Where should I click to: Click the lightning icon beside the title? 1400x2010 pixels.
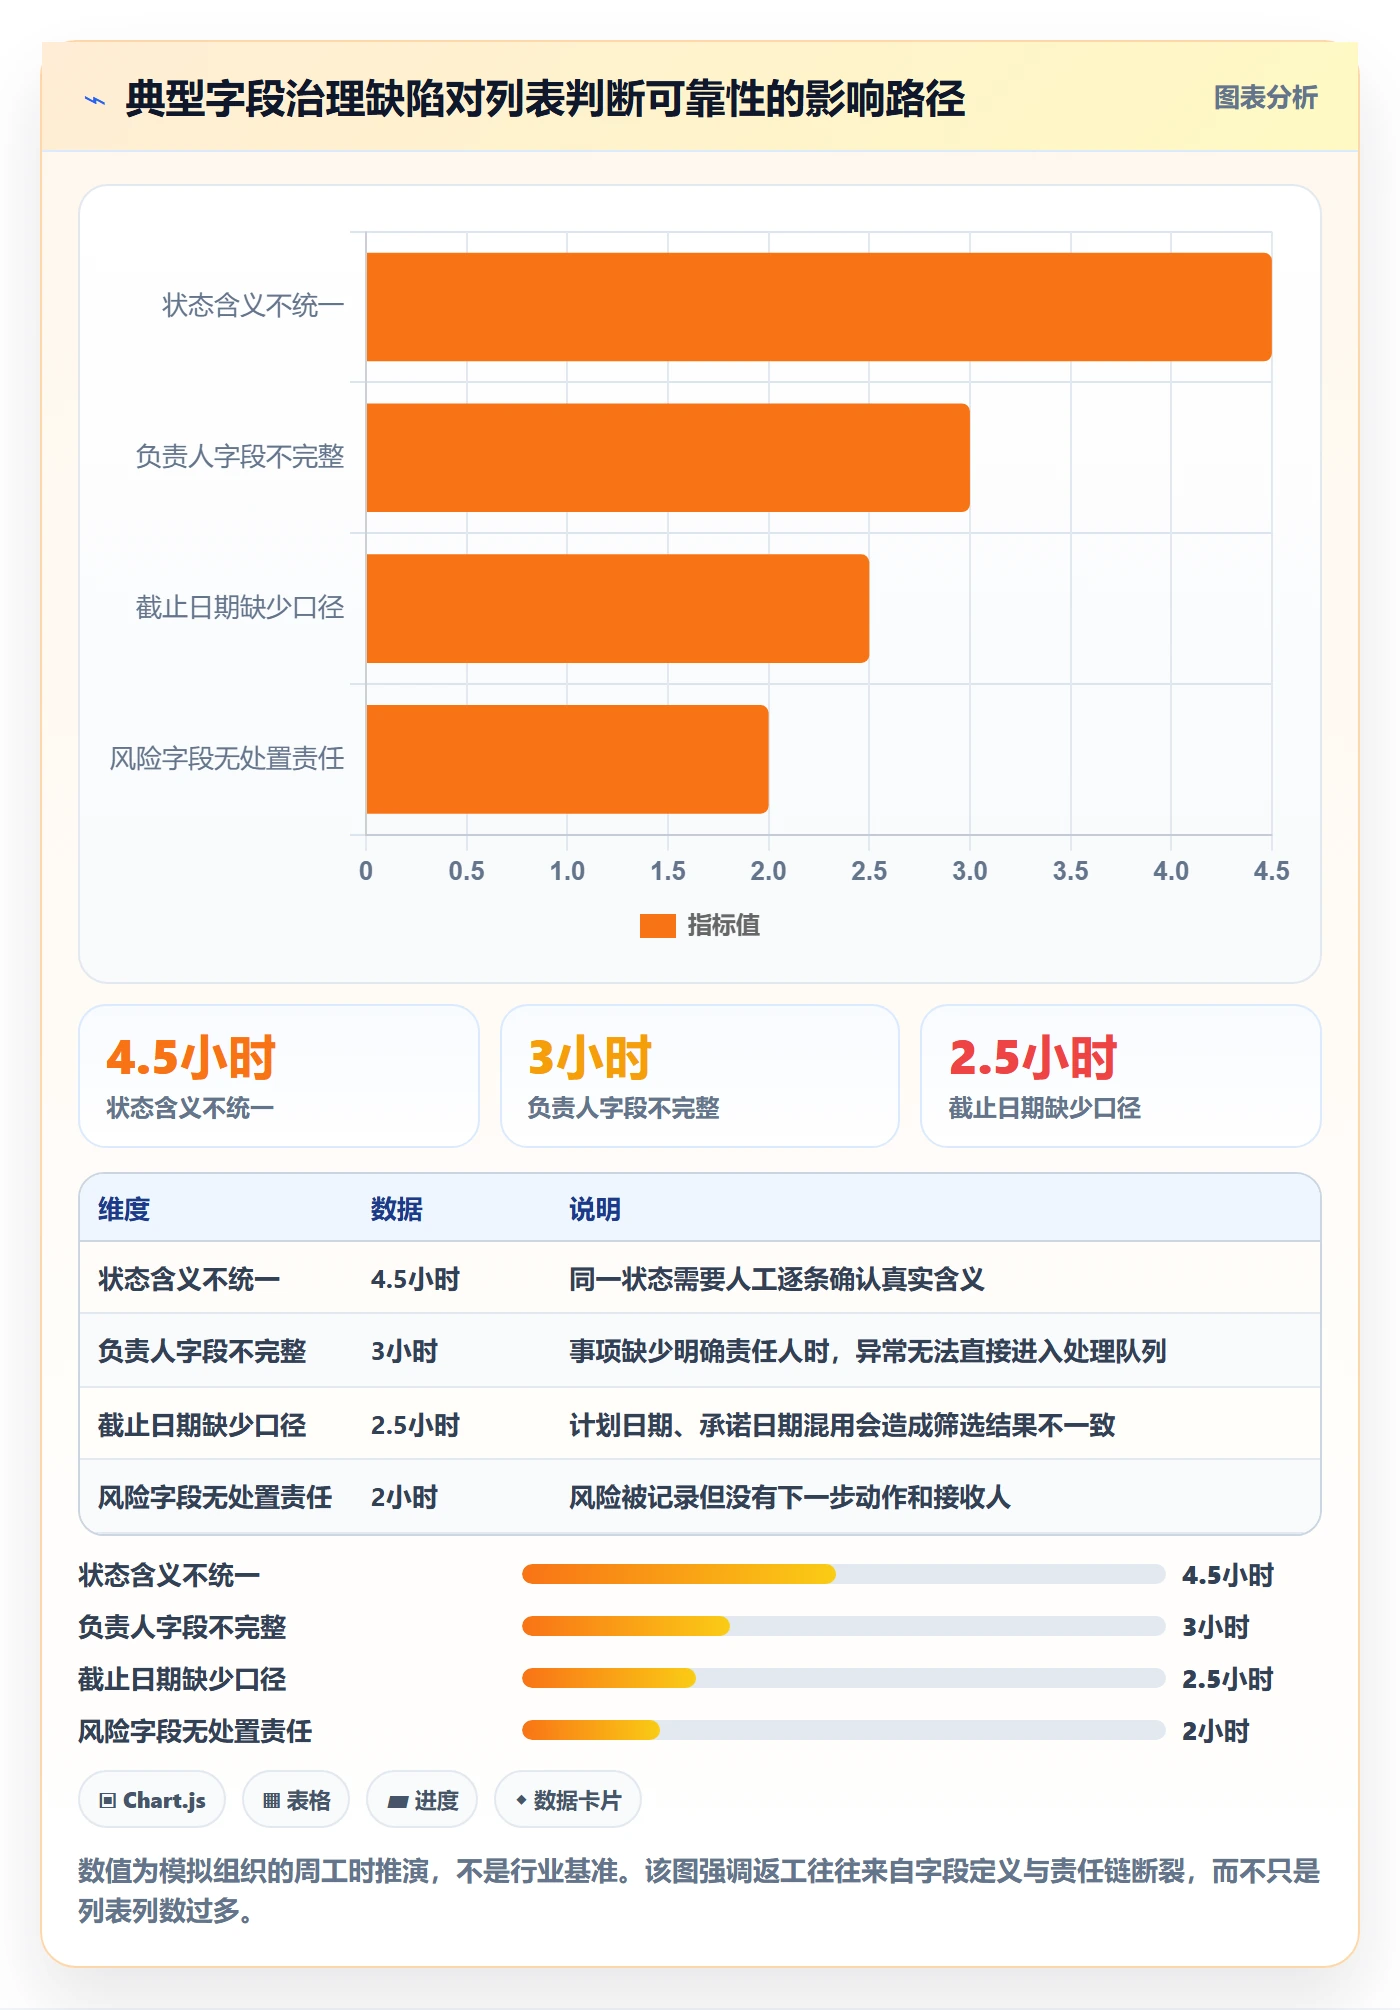(95, 100)
